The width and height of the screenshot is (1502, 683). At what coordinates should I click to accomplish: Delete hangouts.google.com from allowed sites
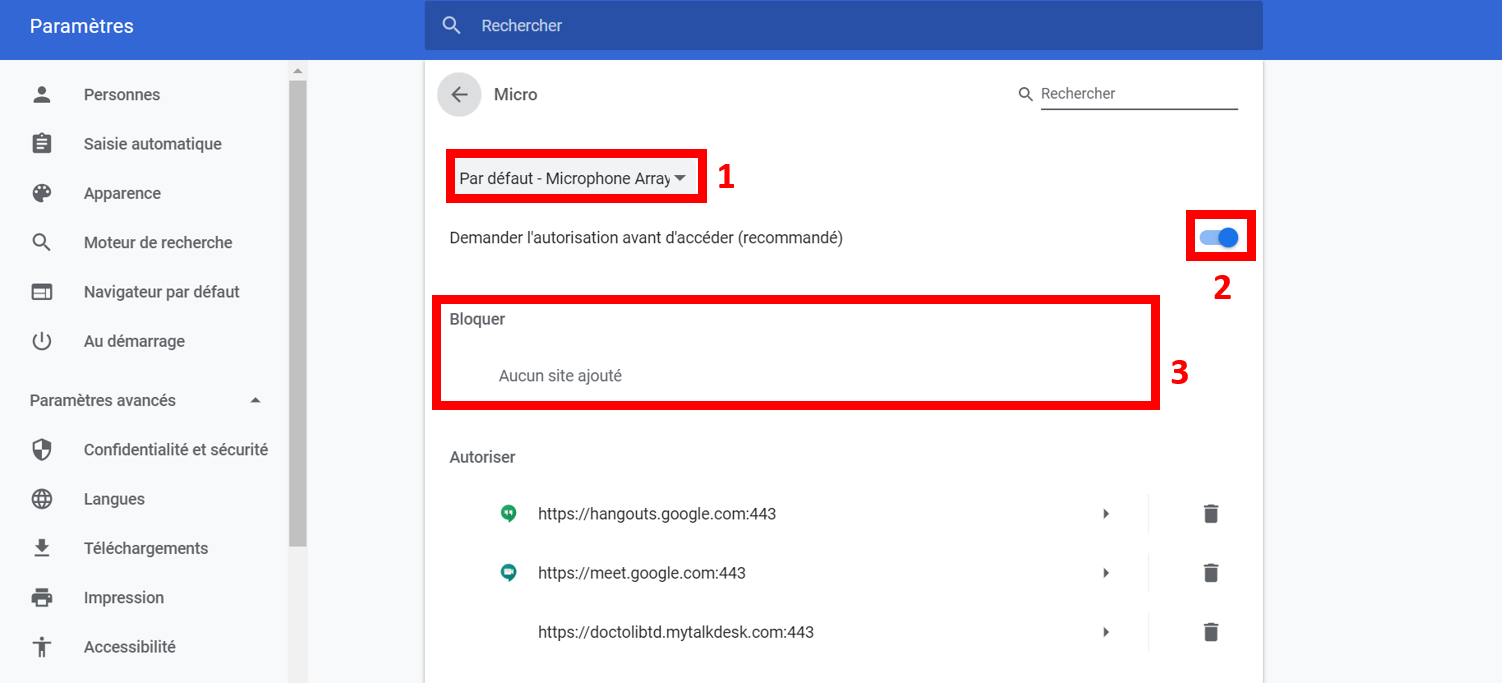1210,514
